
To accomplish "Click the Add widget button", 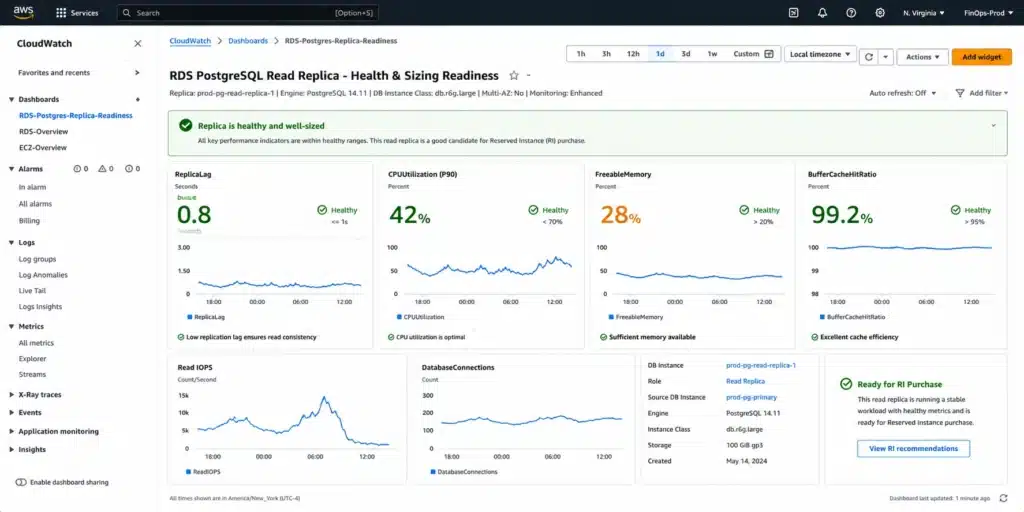I will (x=982, y=57).
